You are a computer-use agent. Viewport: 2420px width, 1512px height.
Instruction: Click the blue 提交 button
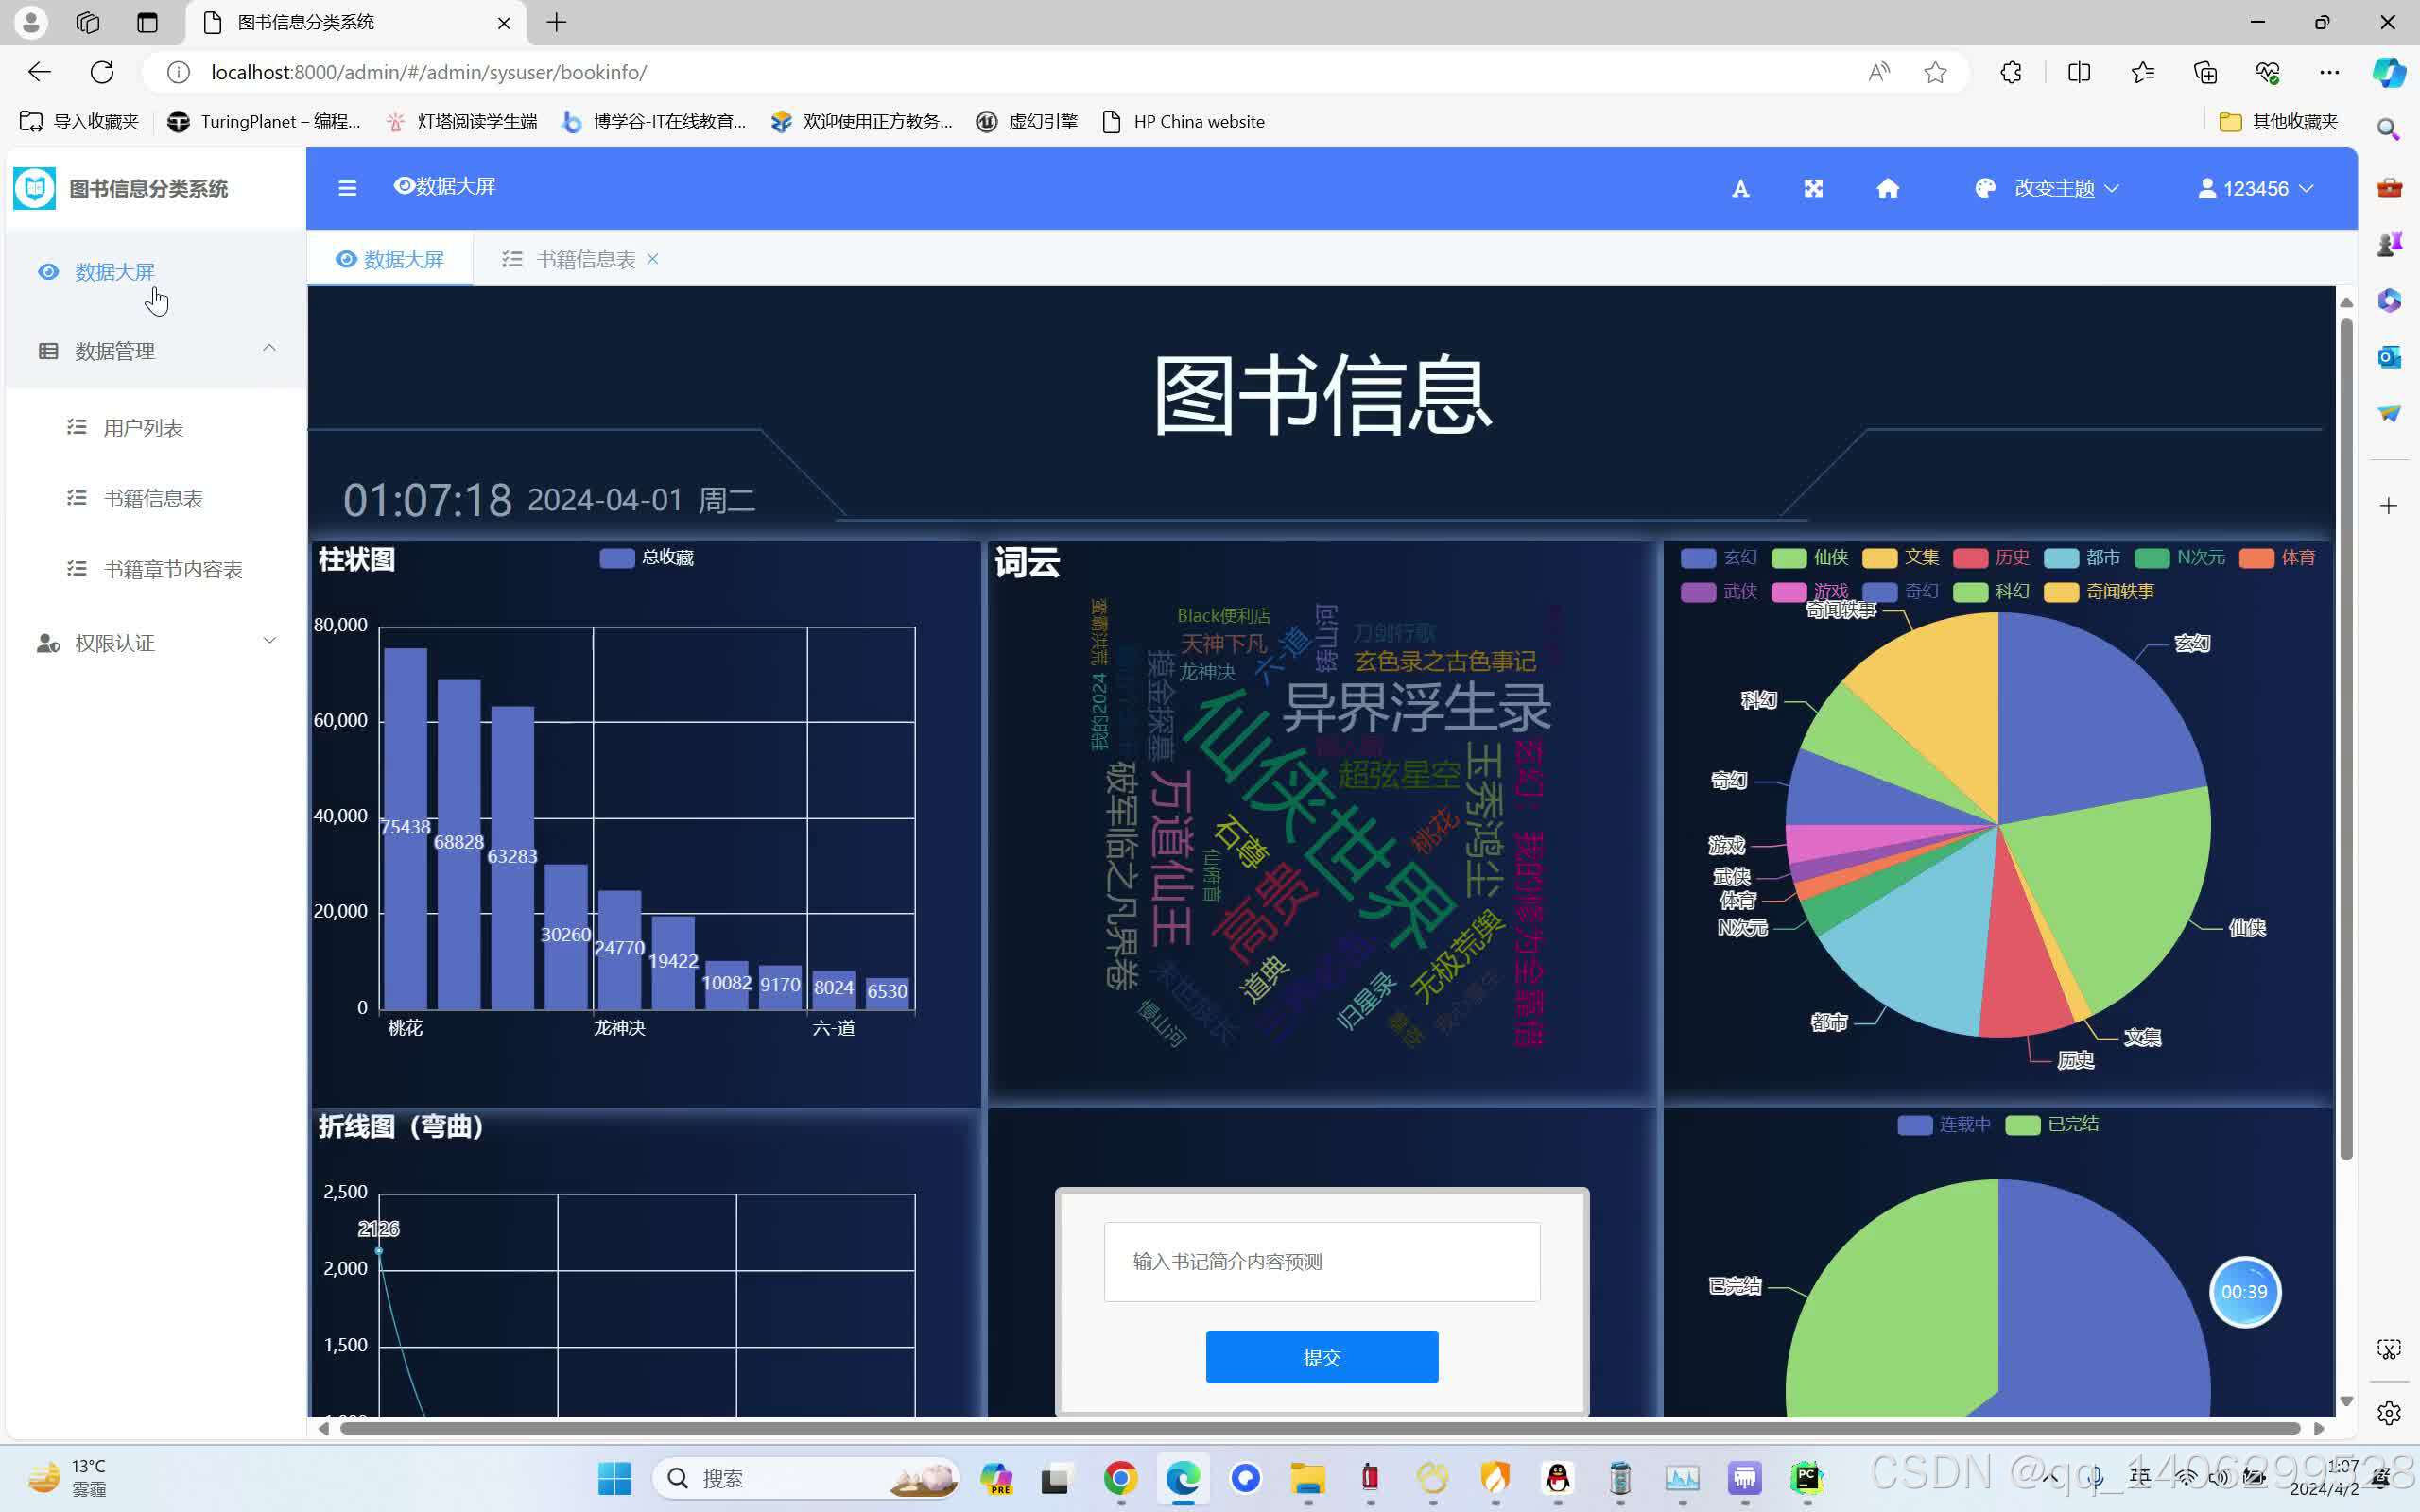click(x=1321, y=1357)
